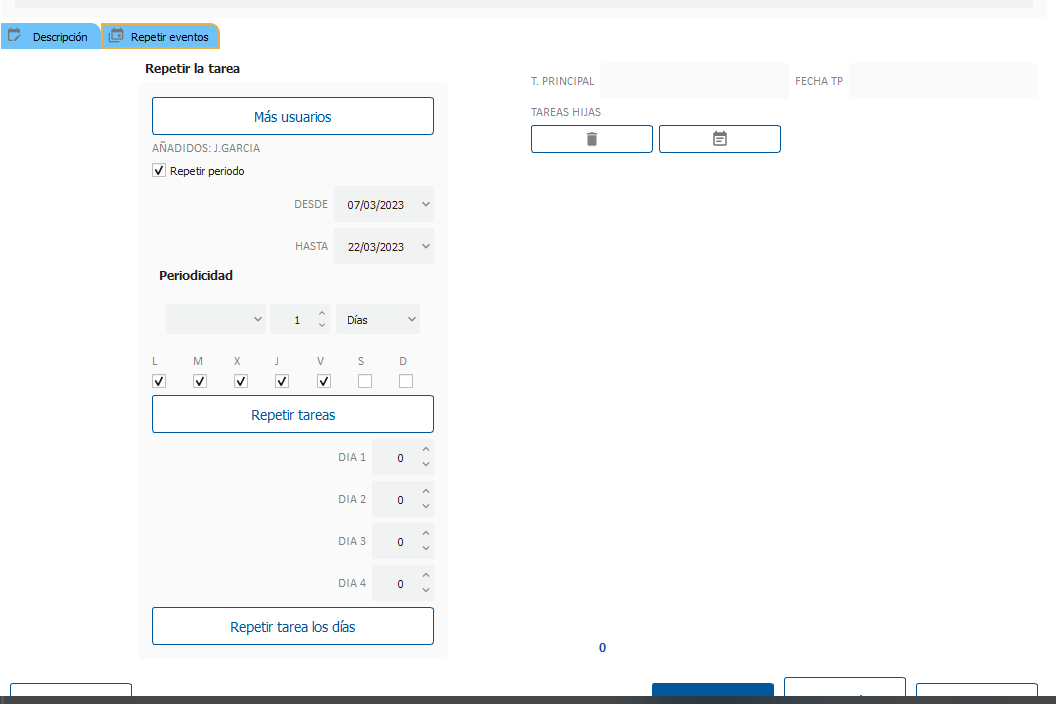
Task: Click Repetir tarea los días button
Action: pos(292,627)
